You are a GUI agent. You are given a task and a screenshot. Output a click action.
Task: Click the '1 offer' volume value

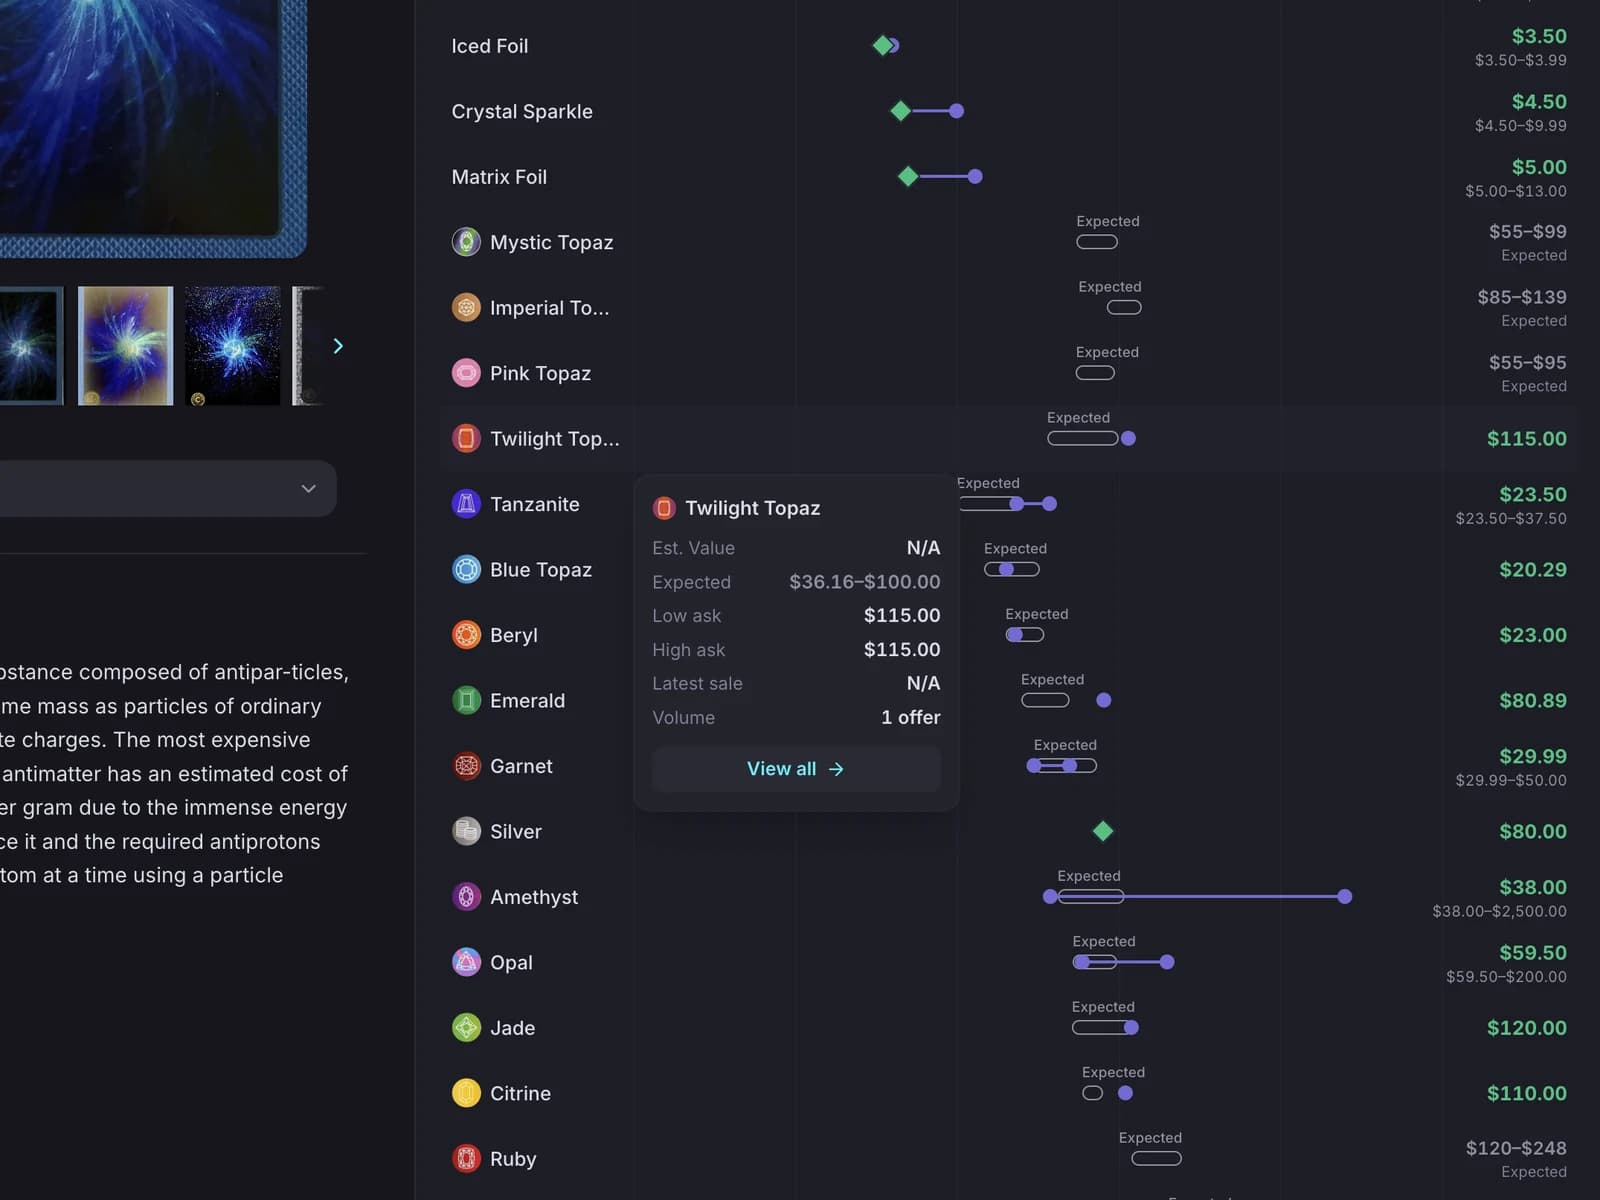pyautogui.click(x=910, y=717)
